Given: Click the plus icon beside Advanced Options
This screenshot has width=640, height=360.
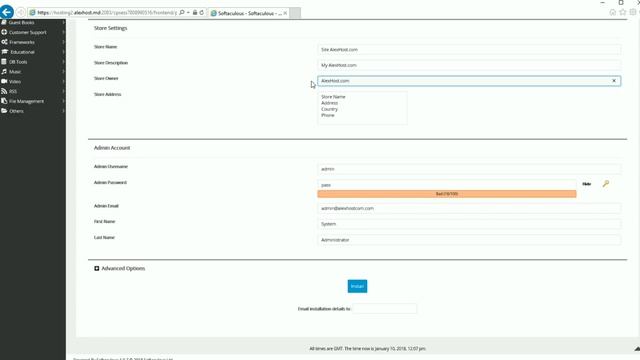Looking at the screenshot, I should point(97,268).
